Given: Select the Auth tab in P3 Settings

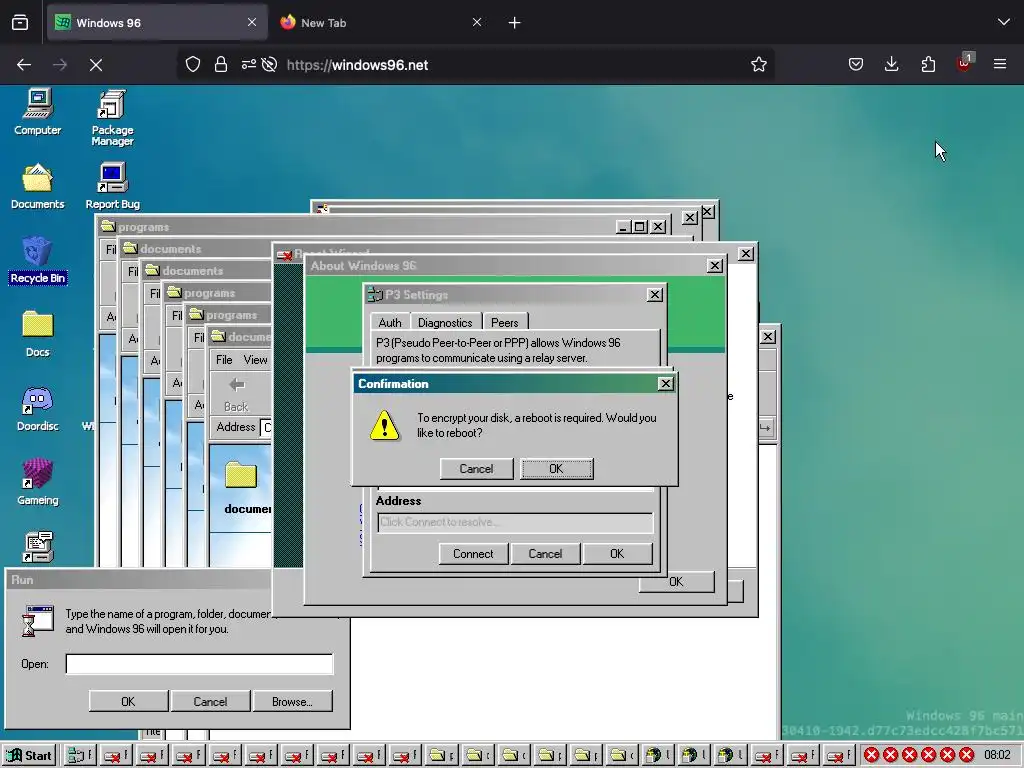Looking at the screenshot, I should (390, 323).
